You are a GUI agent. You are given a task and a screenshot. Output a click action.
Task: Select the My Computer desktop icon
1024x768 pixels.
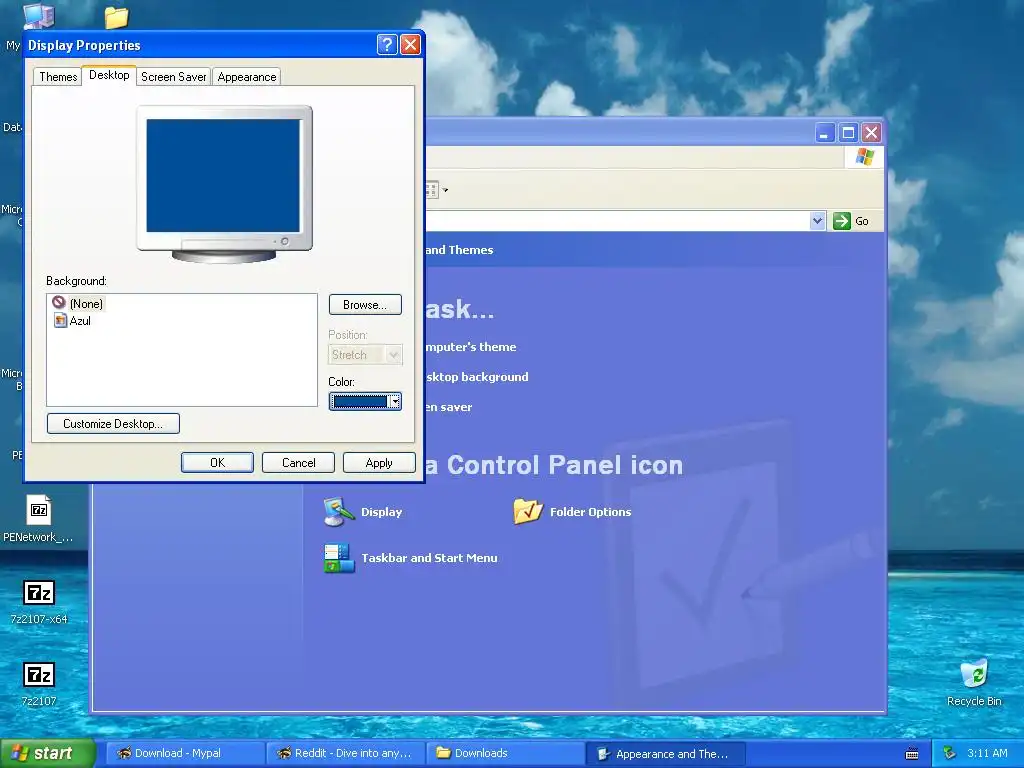pyautogui.click(x=38, y=16)
